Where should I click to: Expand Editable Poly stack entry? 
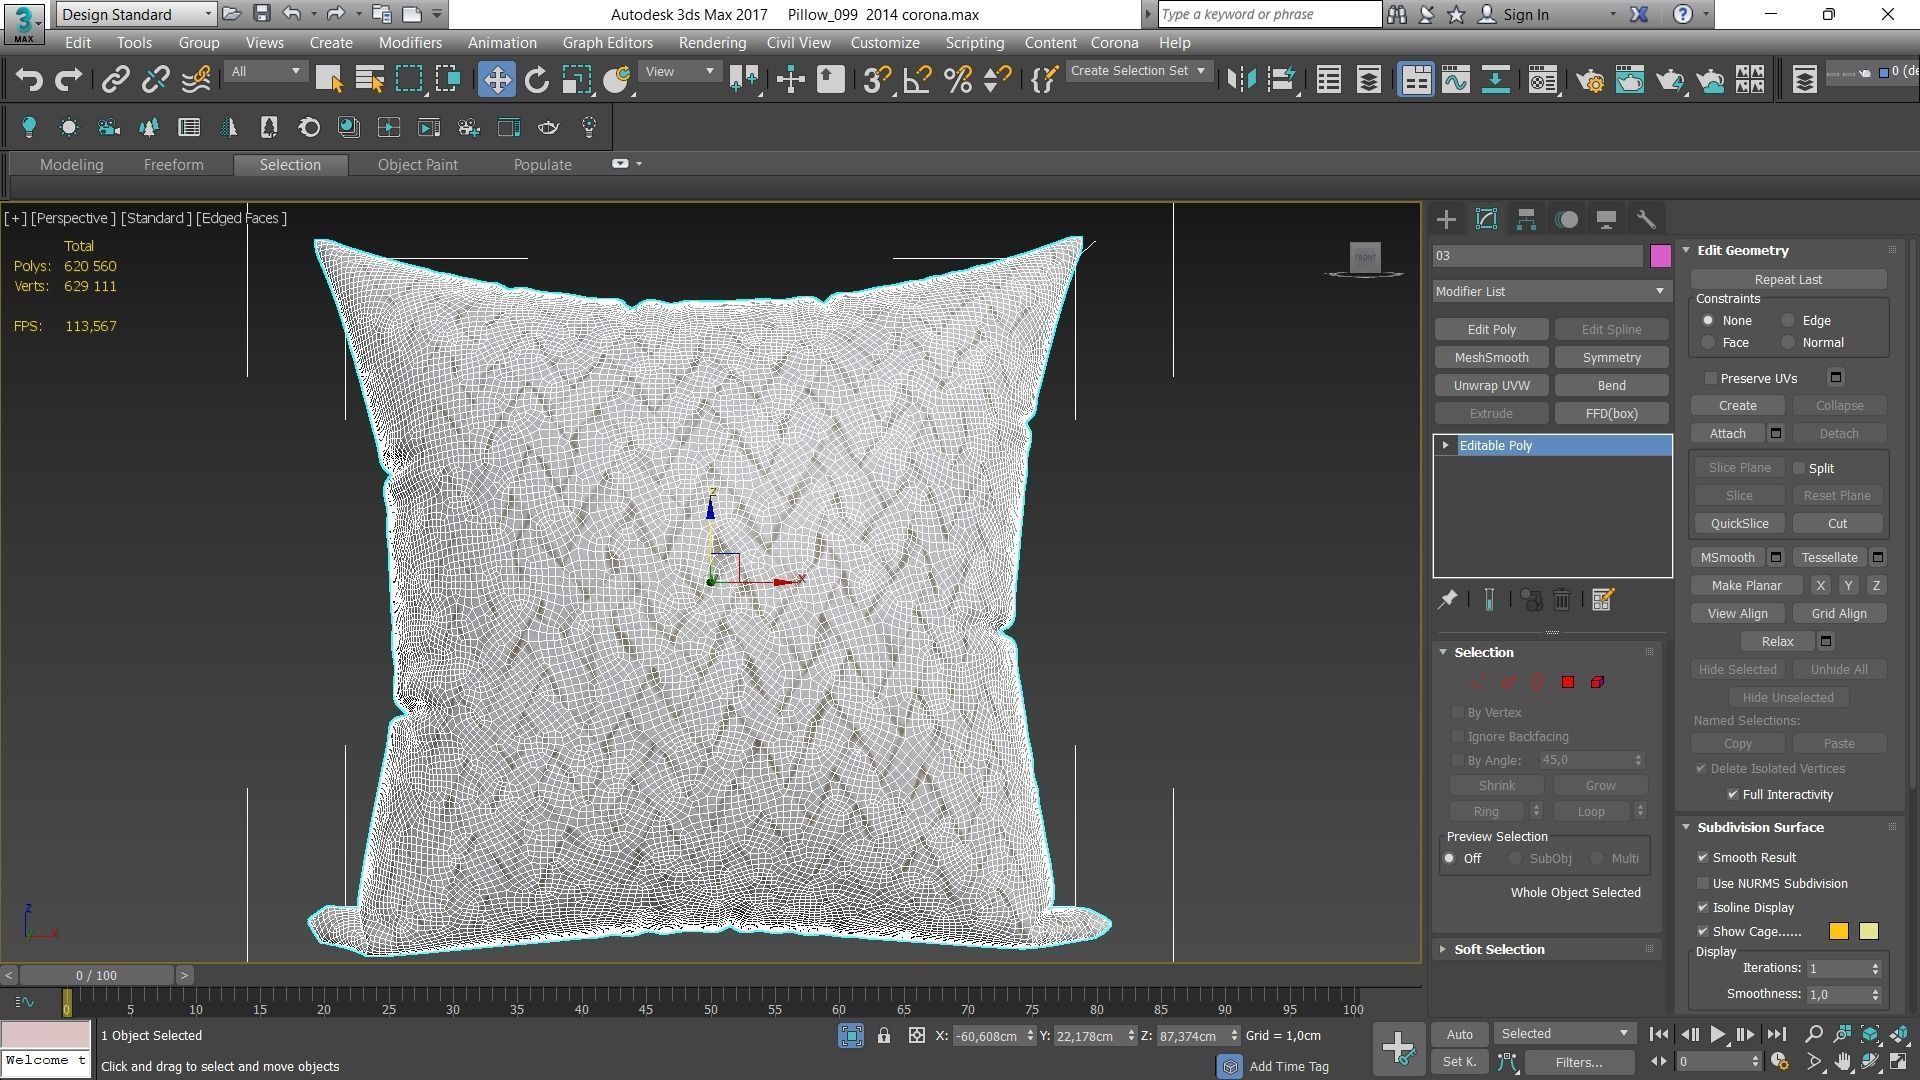(1445, 446)
